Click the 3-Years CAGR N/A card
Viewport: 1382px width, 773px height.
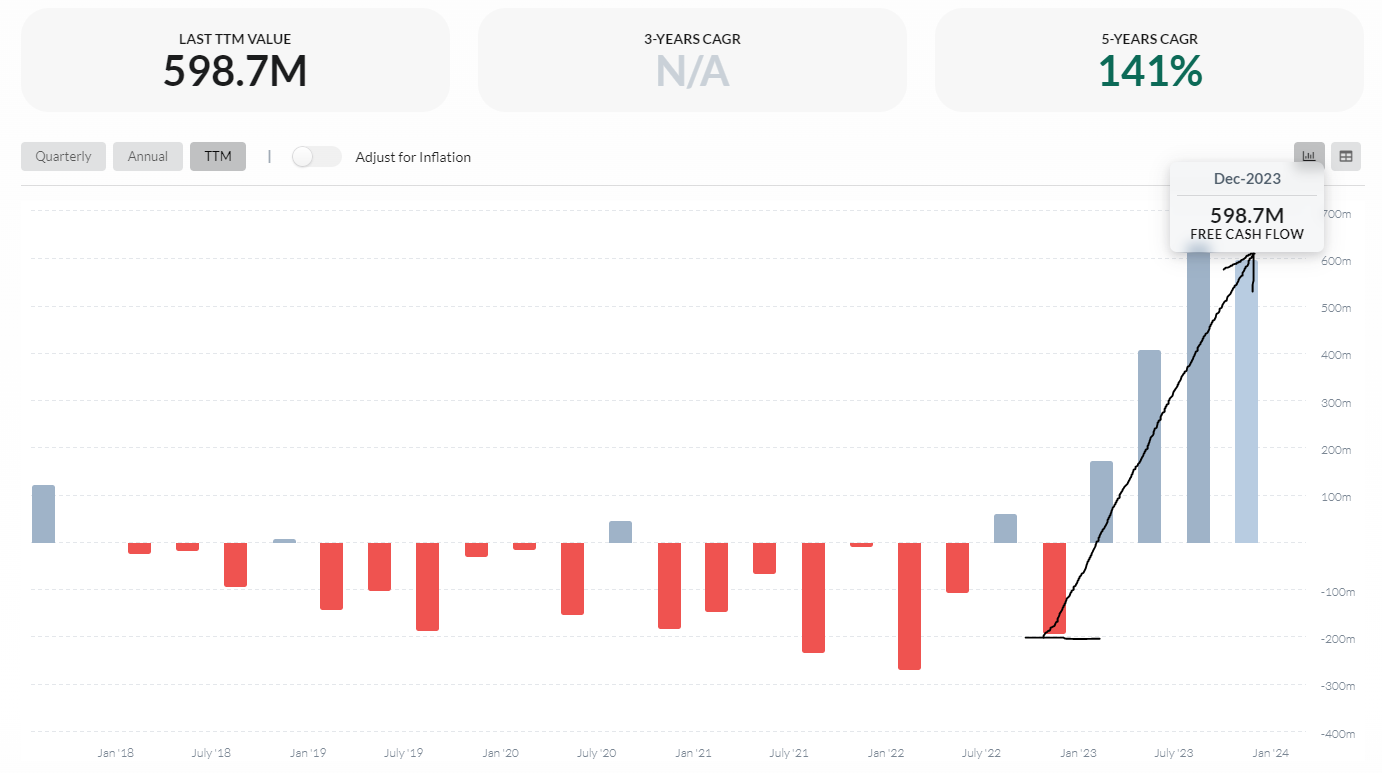point(692,60)
